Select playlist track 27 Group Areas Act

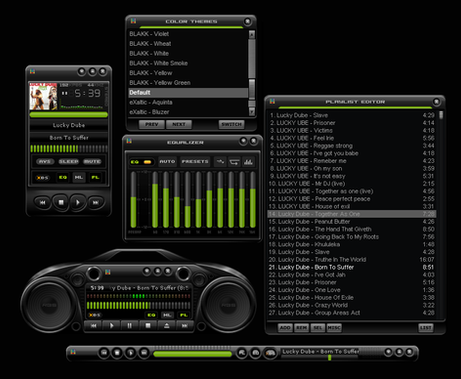click(x=352, y=313)
